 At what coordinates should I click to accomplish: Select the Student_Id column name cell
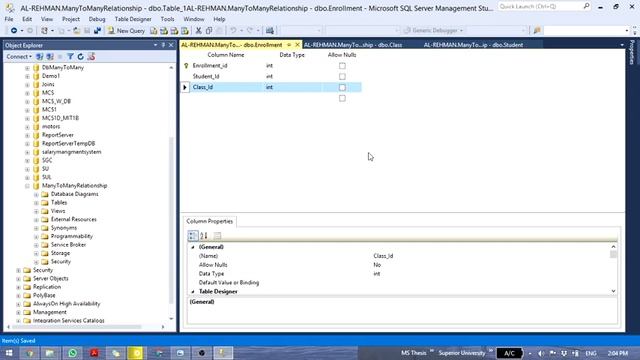[x=206, y=76]
